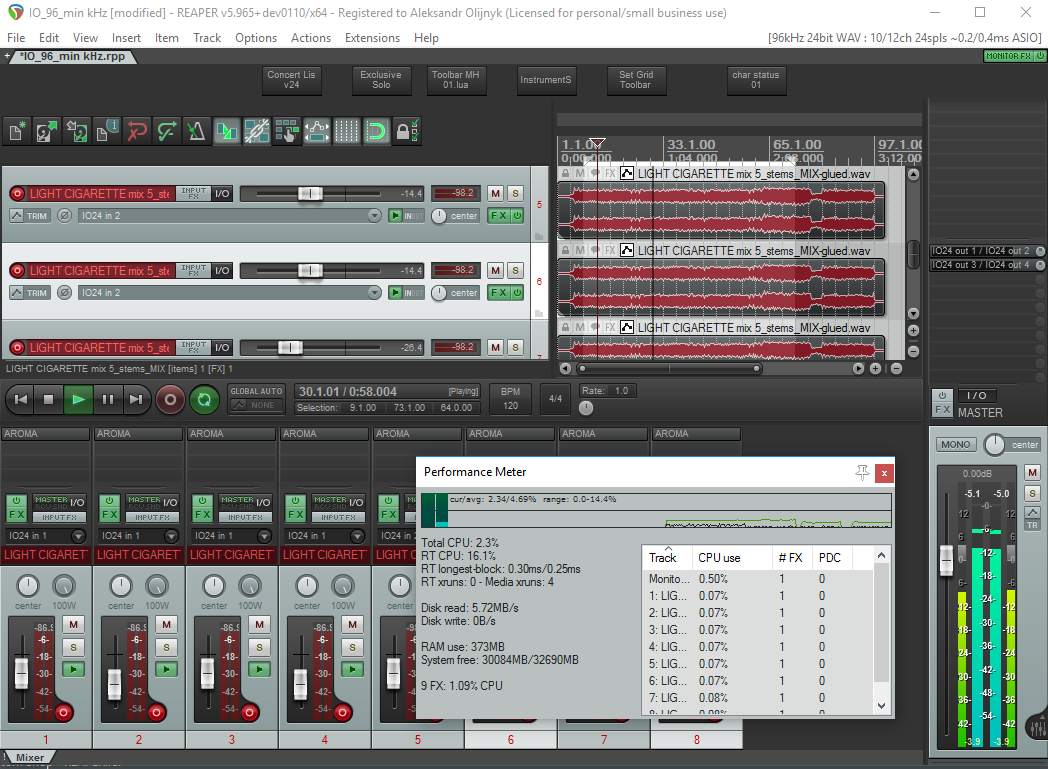Open the File menu
Viewport: 1048px width, 769px height.
click(x=16, y=38)
